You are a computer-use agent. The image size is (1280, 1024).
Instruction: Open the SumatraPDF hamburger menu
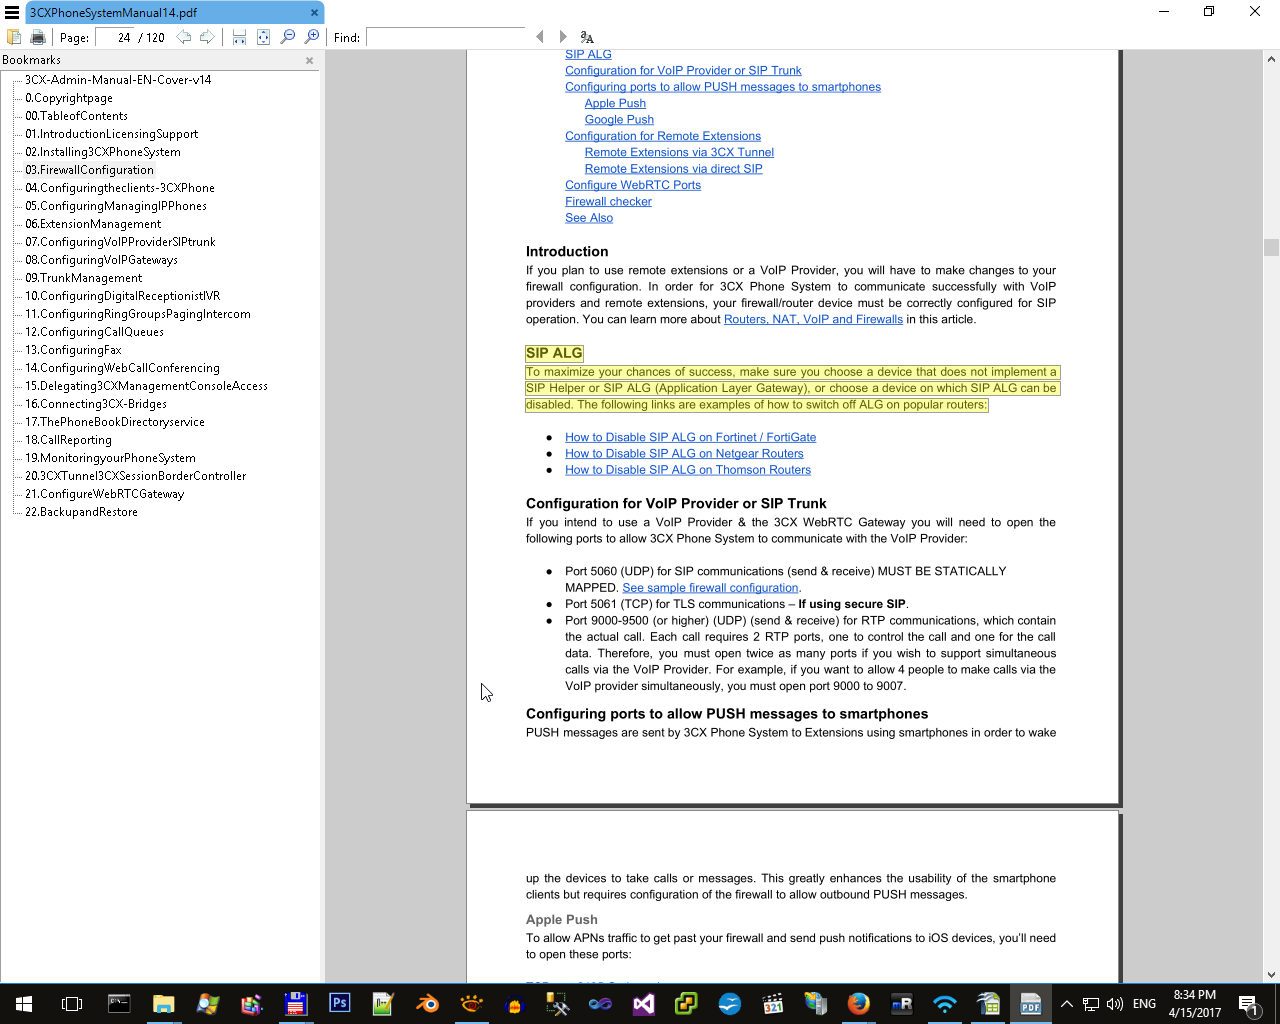tap(12, 12)
